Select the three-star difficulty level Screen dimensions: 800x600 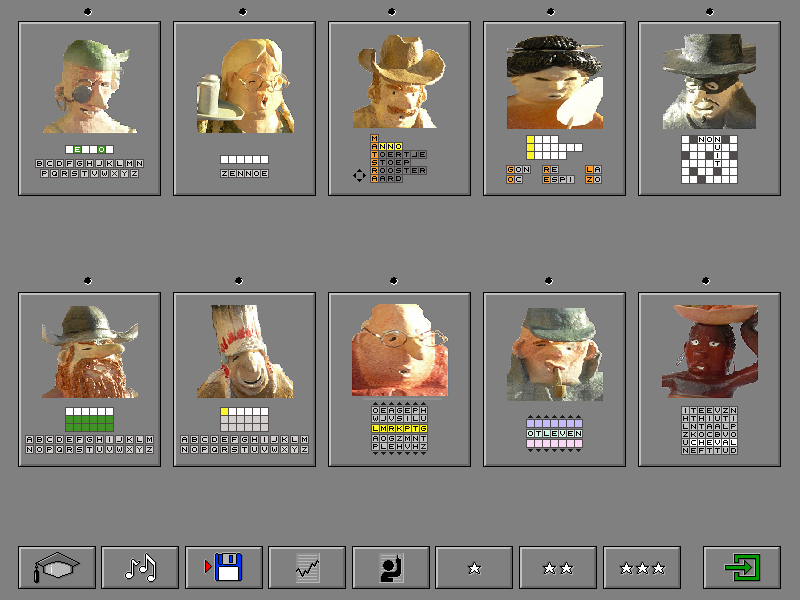642,567
